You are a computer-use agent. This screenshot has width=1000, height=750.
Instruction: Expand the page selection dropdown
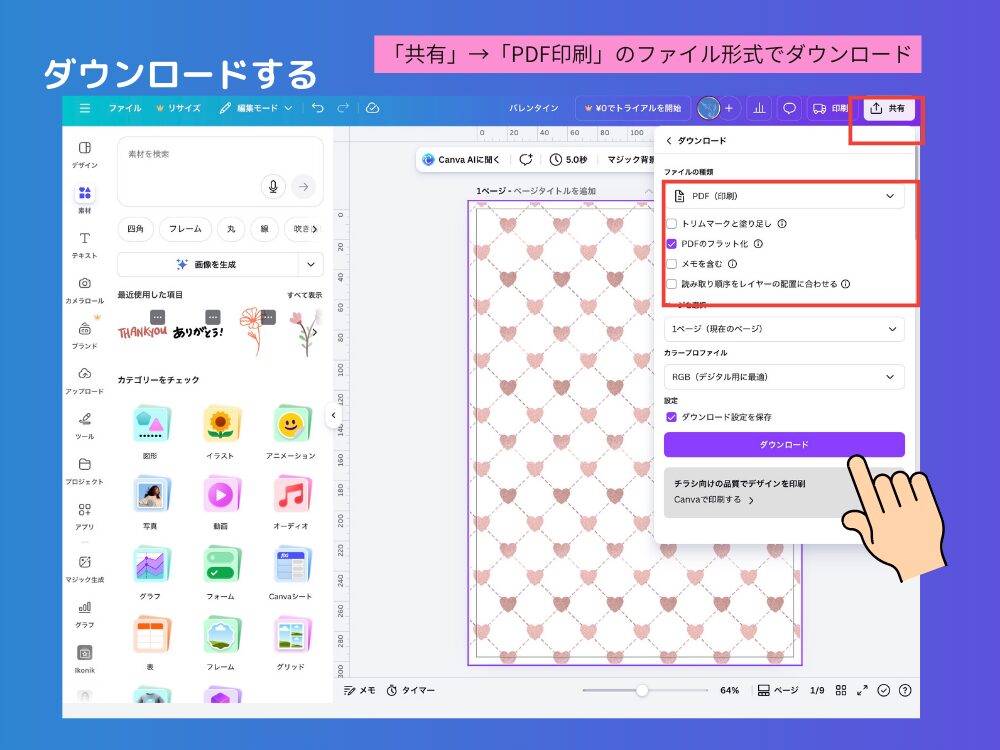pos(784,329)
